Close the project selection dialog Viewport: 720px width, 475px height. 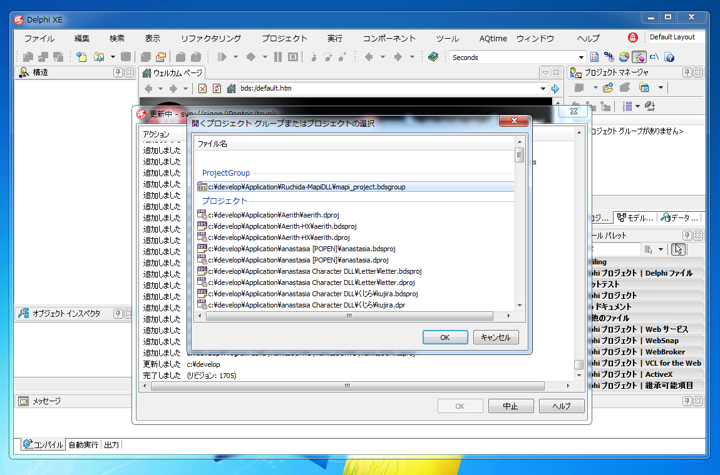pyautogui.click(x=514, y=120)
